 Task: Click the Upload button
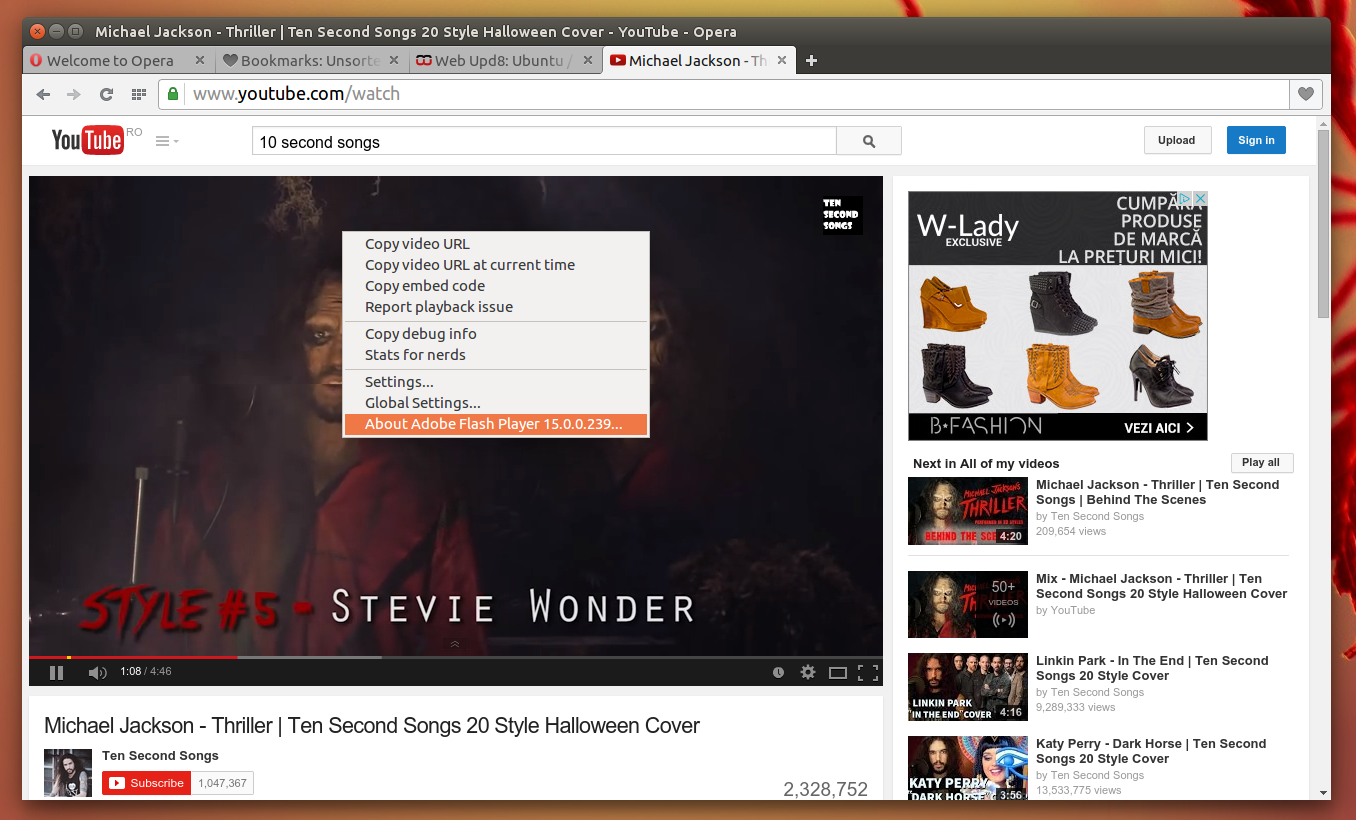(x=1177, y=140)
